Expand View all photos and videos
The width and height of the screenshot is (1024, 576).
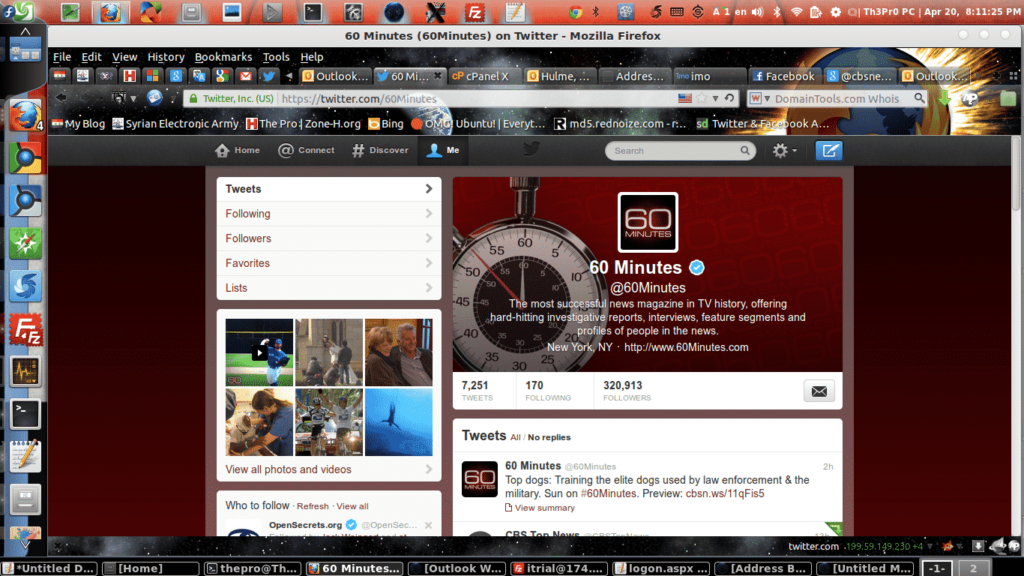click(x=328, y=469)
